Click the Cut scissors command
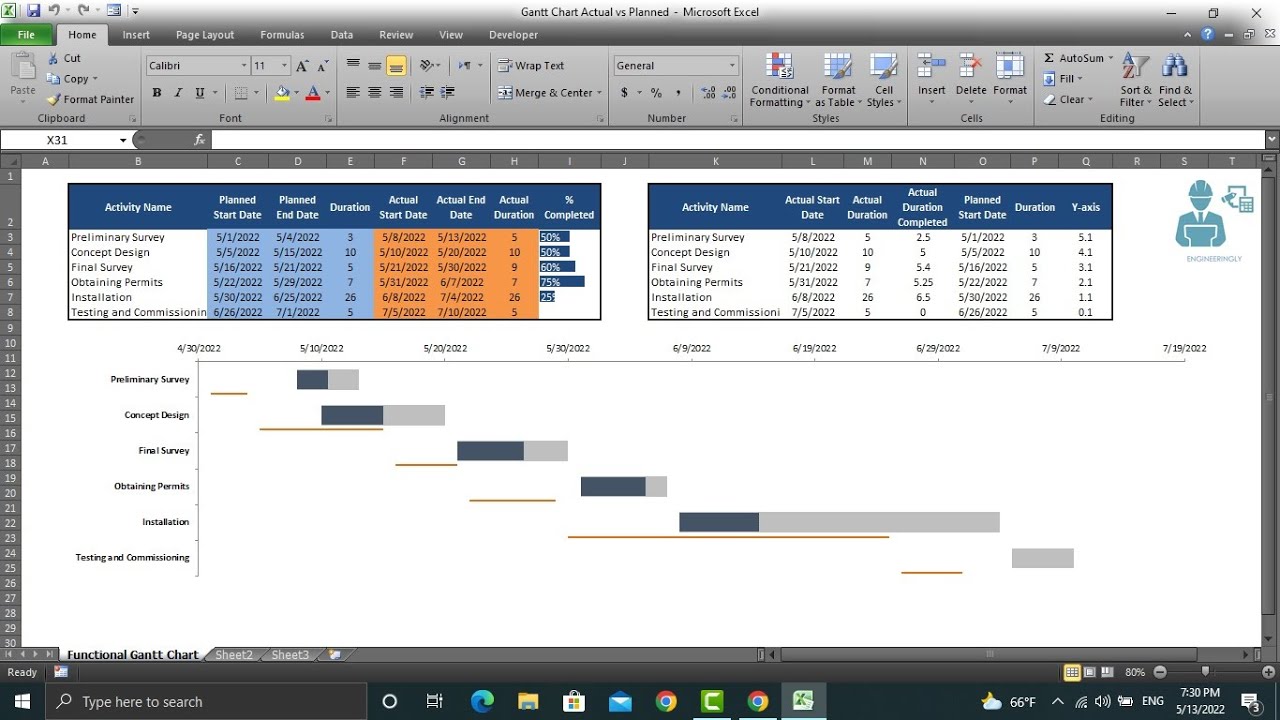Viewport: 1280px width, 720px height. (x=64, y=58)
